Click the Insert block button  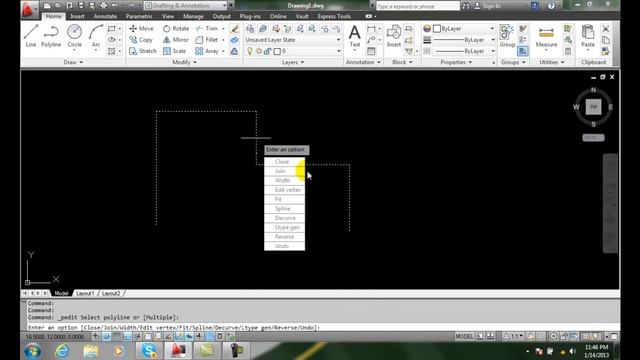coord(393,36)
